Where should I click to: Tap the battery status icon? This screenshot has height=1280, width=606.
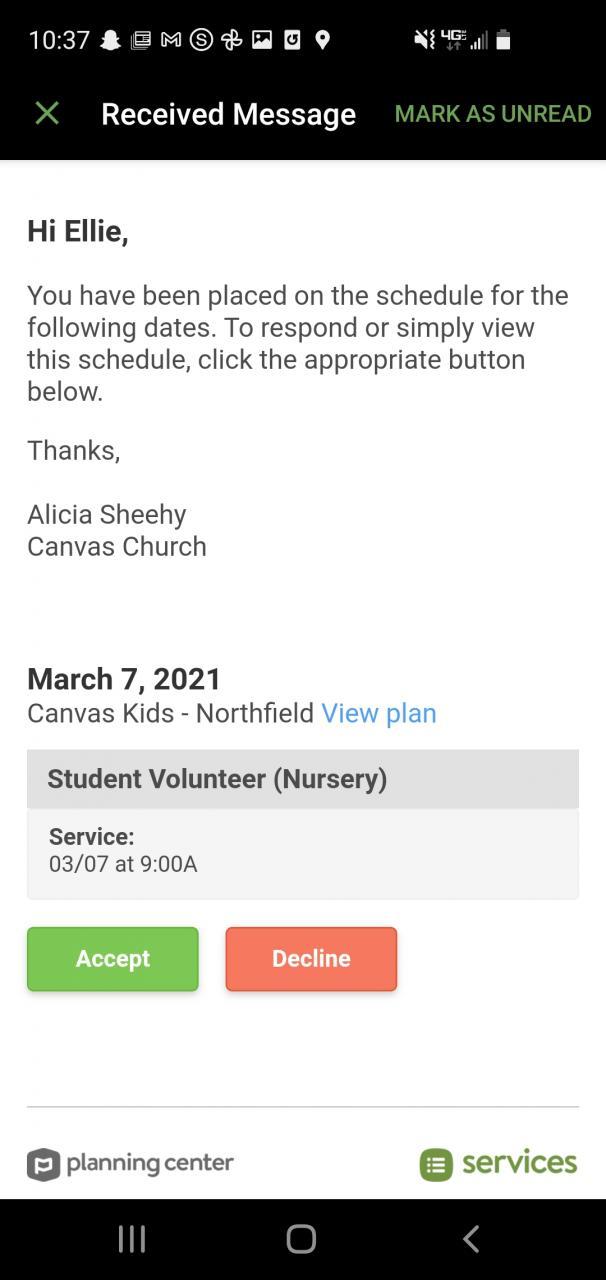coord(503,40)
